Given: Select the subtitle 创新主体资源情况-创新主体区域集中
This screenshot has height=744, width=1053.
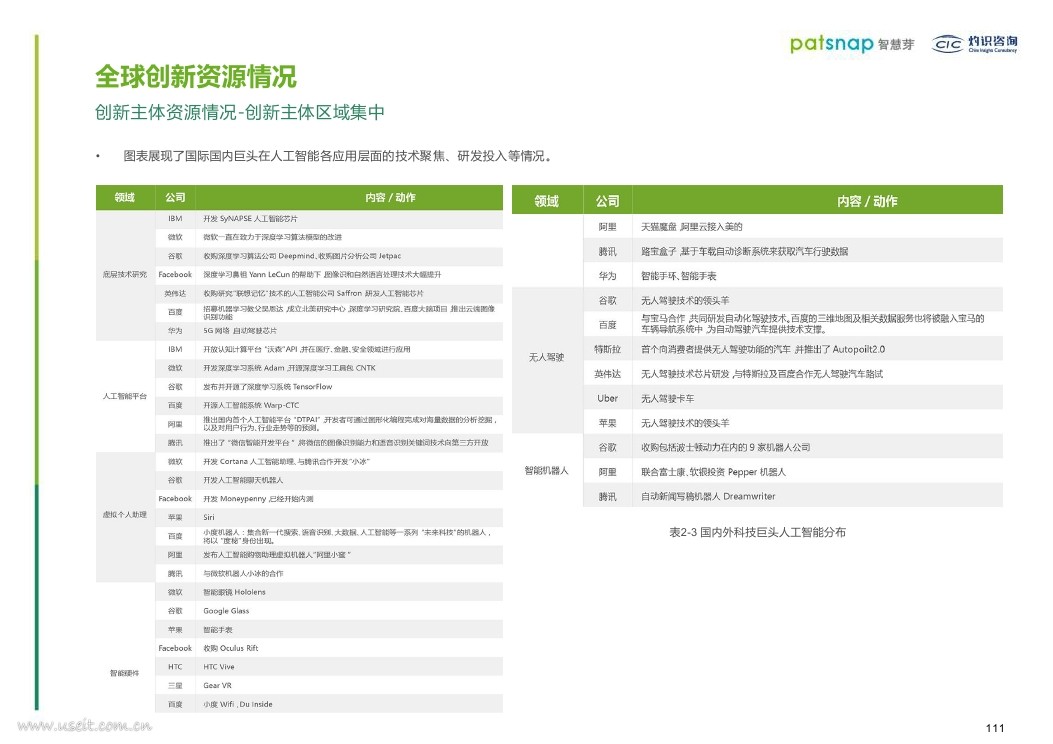Looking at the screenshot, I should tap(240, 112).
